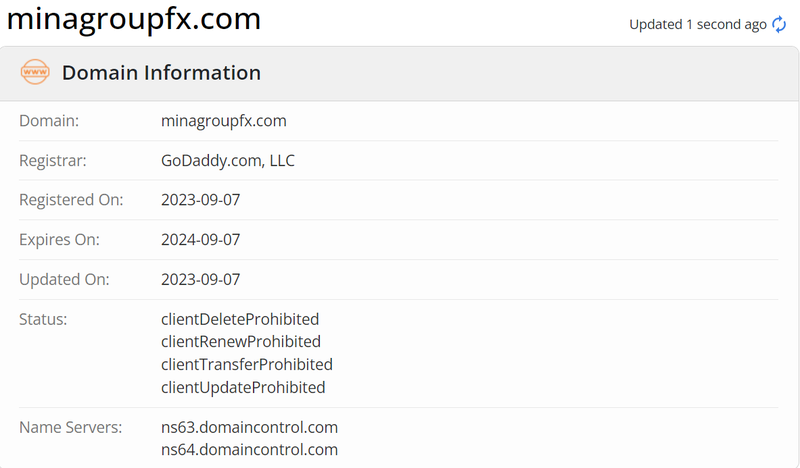800x468 pixels.
Task: Click the clientDeleteProhibited status
Action: click(240, 320)
